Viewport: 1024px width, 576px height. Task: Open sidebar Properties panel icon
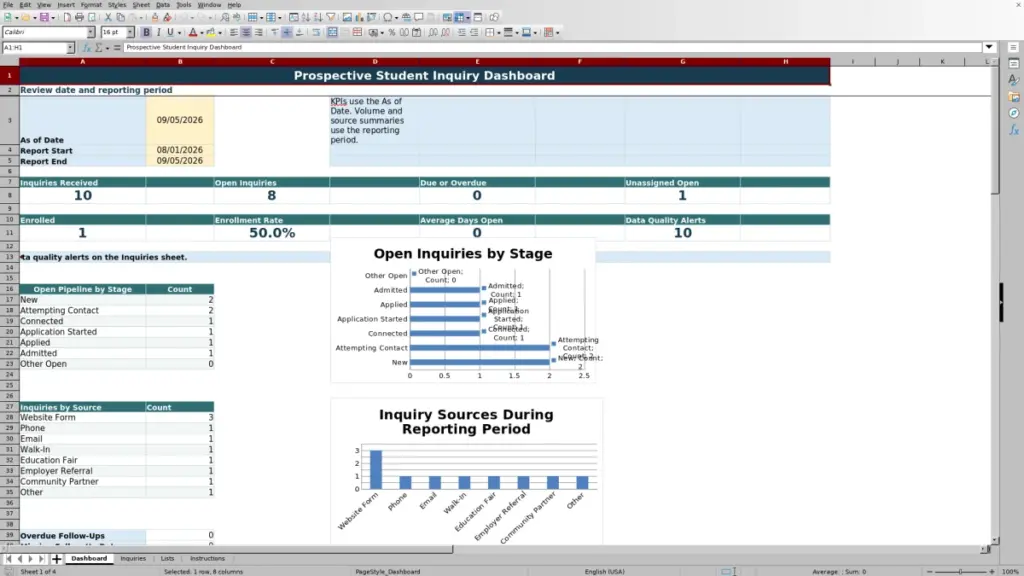tap(1013, 63)
